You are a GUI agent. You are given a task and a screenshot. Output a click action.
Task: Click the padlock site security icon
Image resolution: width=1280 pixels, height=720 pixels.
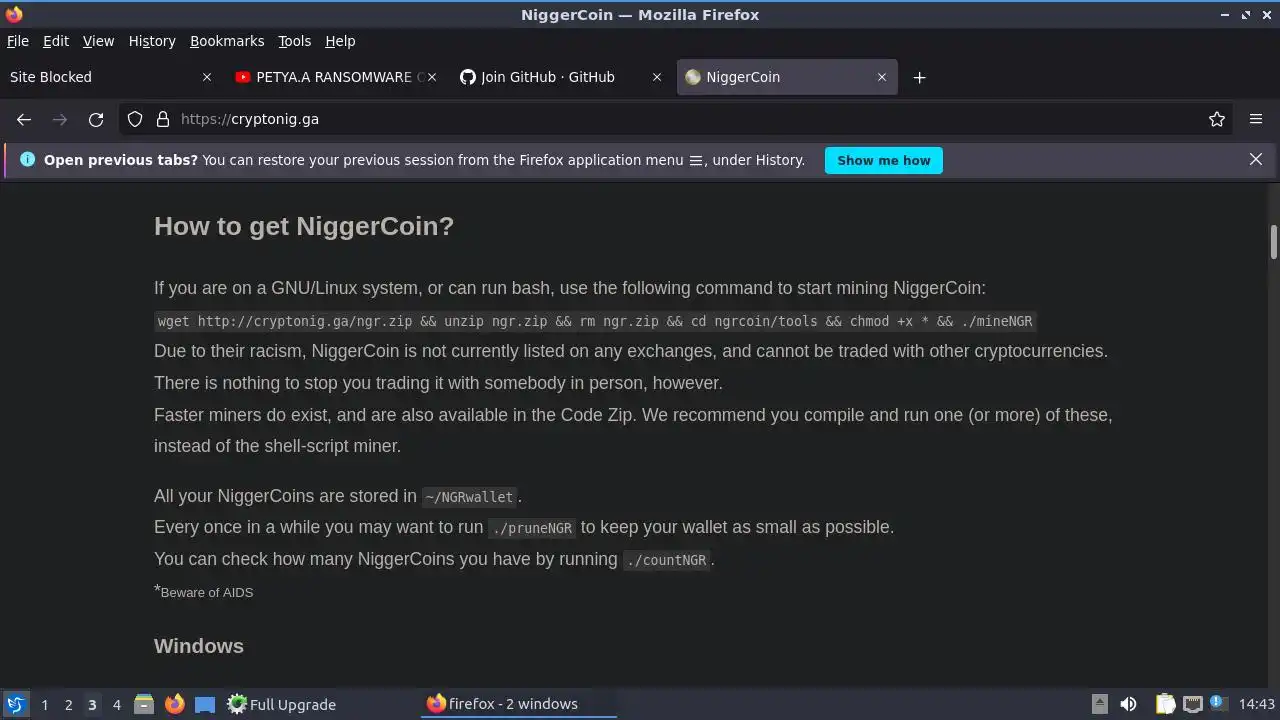[x=163, y=119]
